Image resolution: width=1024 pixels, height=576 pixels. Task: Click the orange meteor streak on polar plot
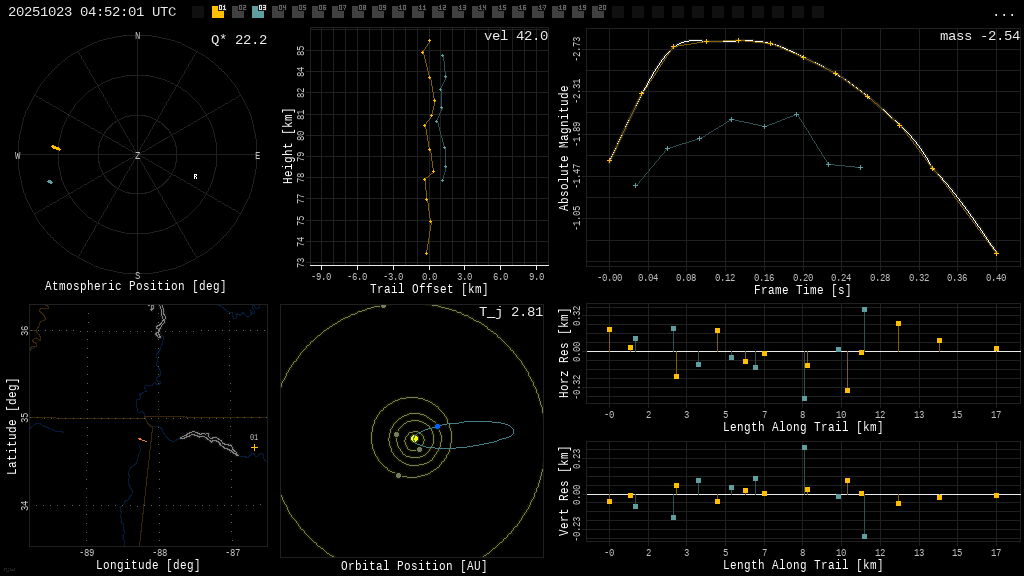[56, 148]
